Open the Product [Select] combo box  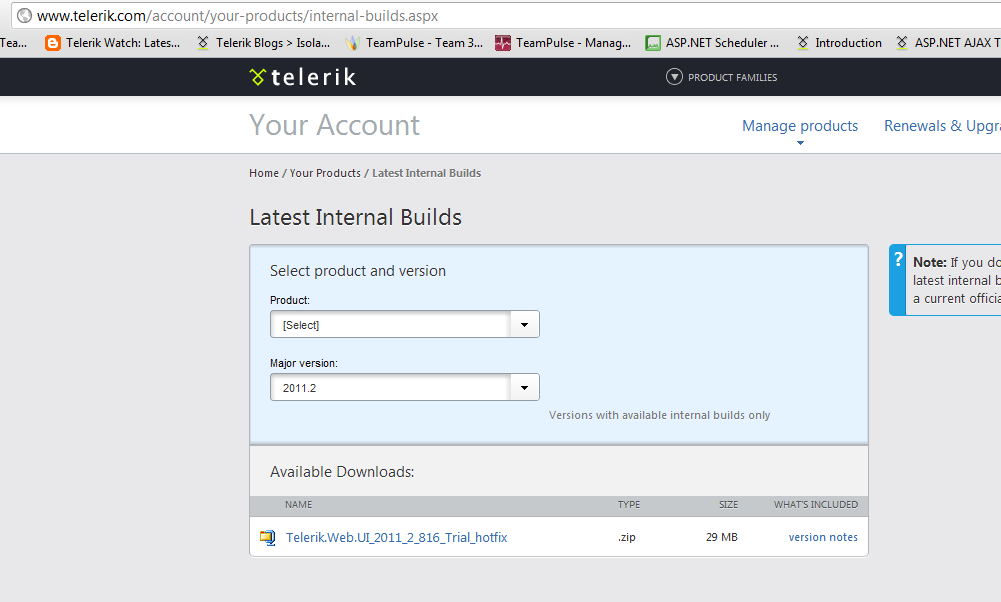click(x=405, y=324)
